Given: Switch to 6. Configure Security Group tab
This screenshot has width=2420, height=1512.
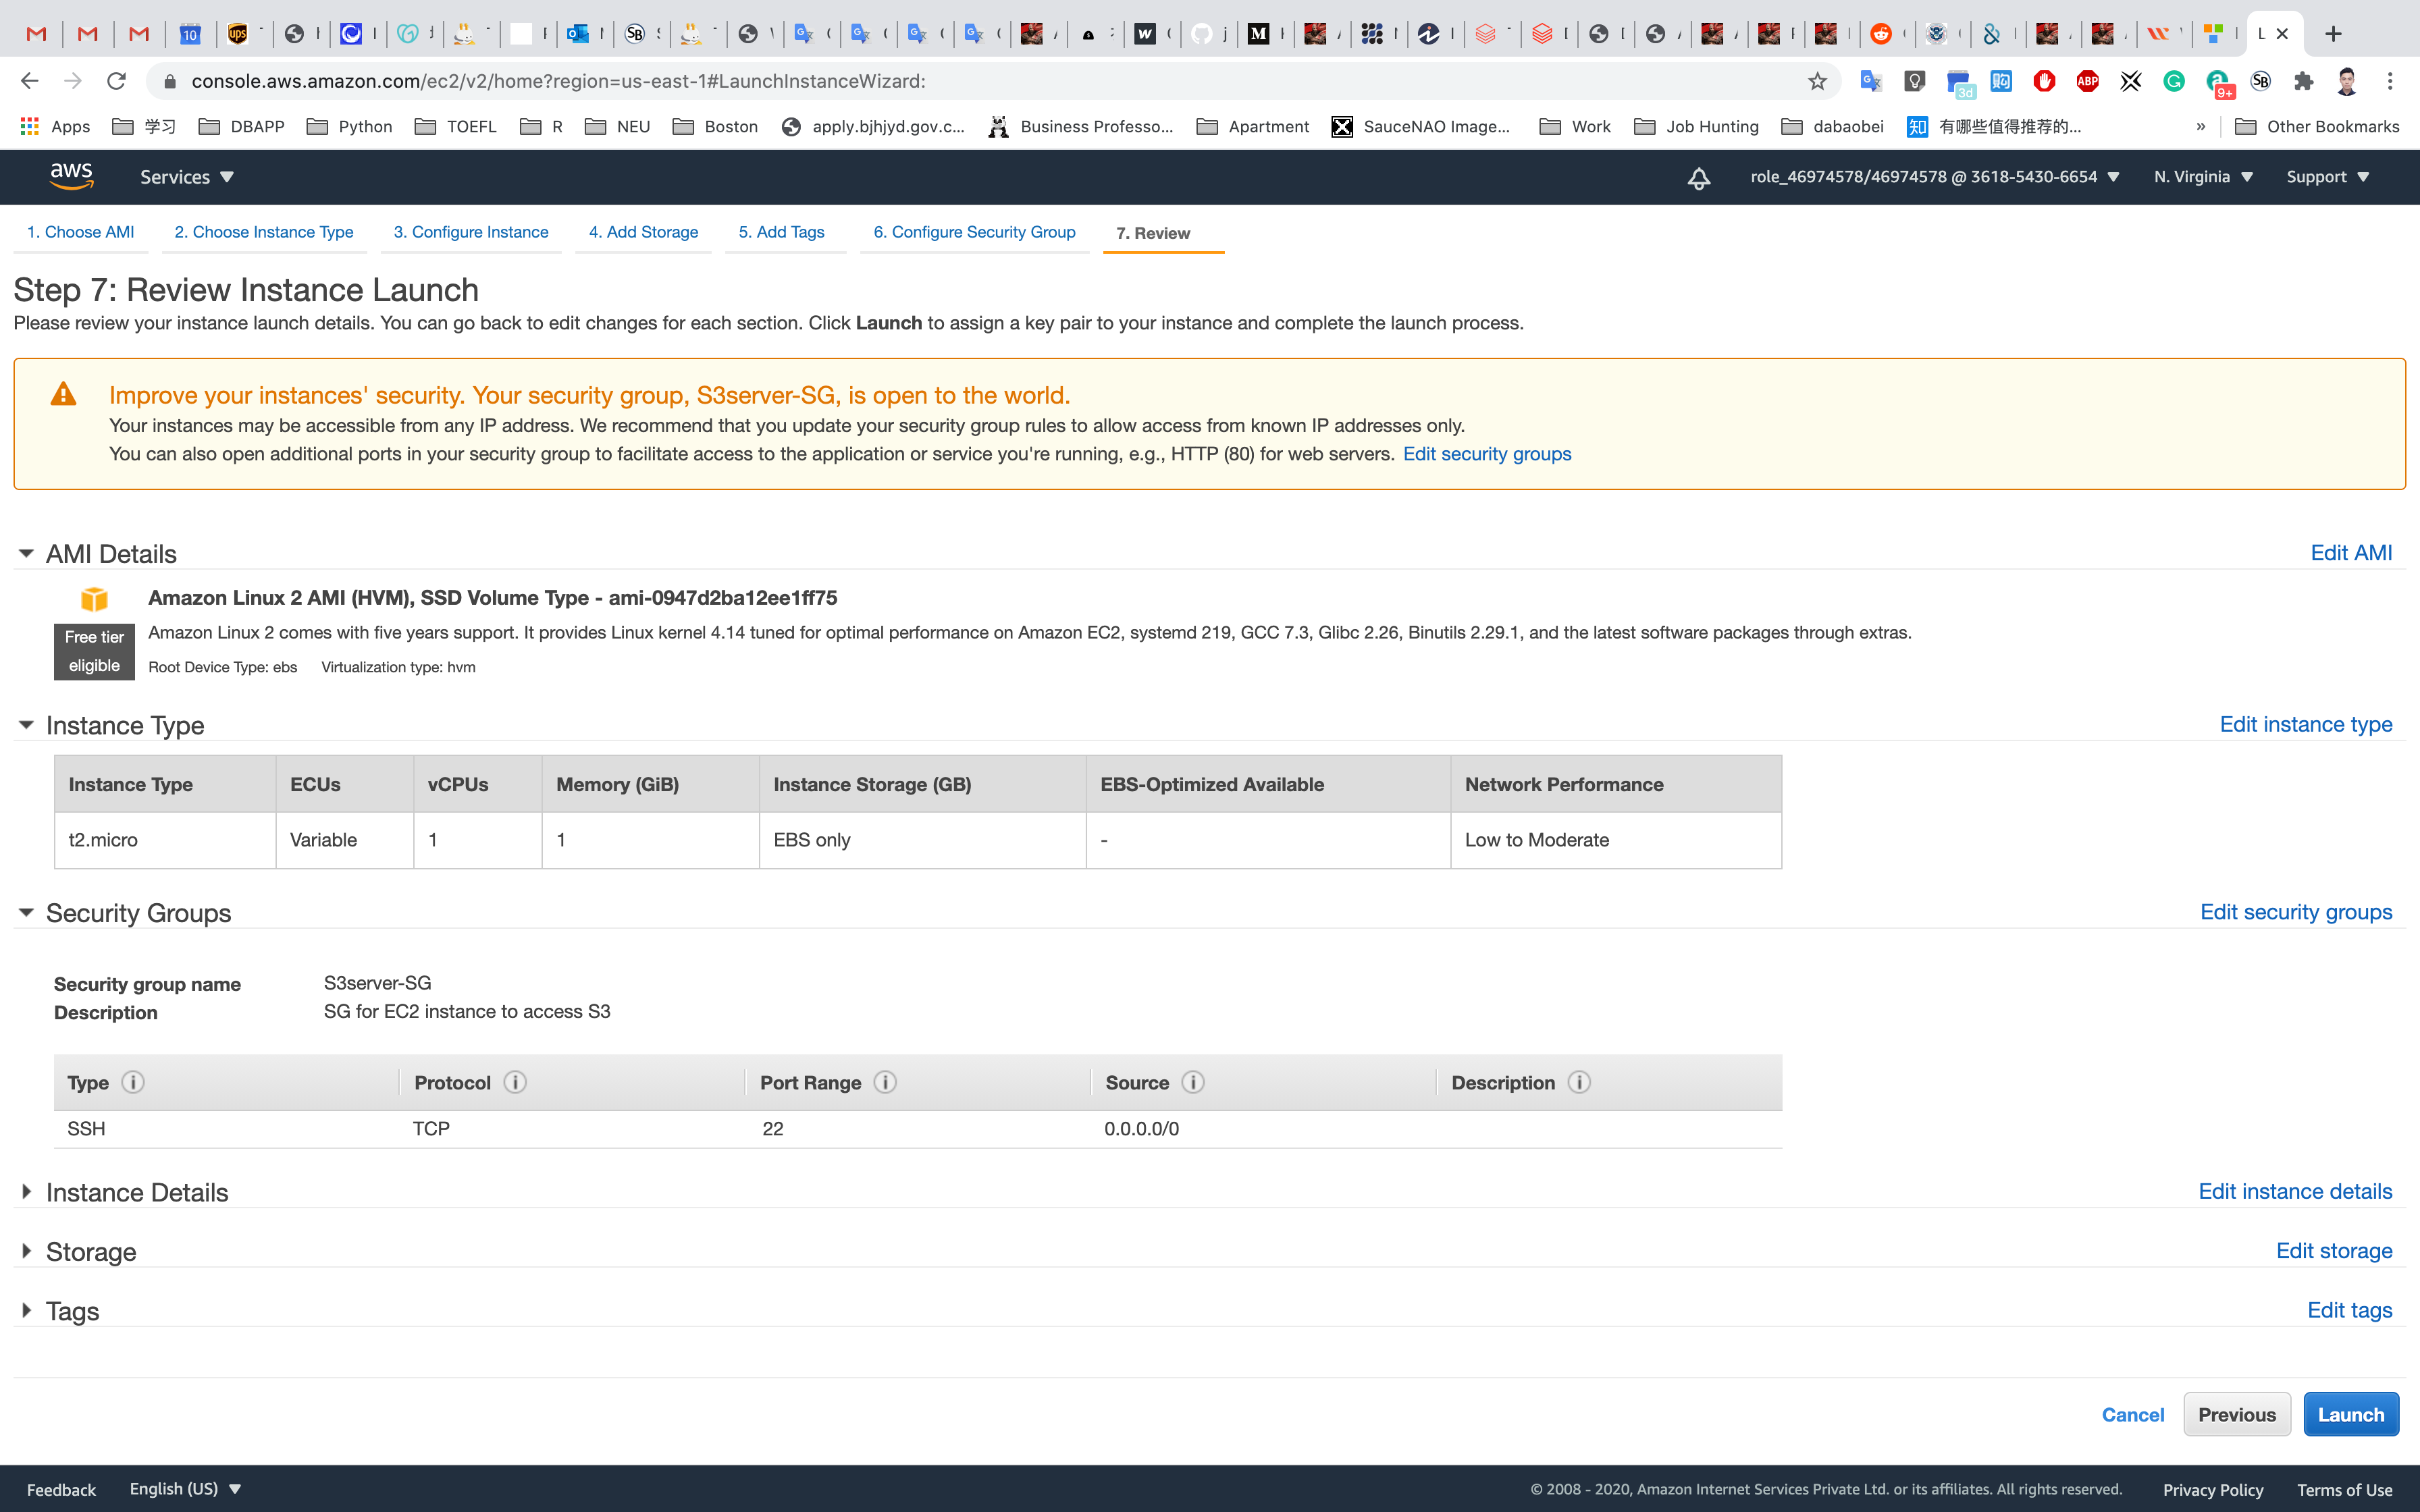Looking at the screenshot, I should coord(974,232).
